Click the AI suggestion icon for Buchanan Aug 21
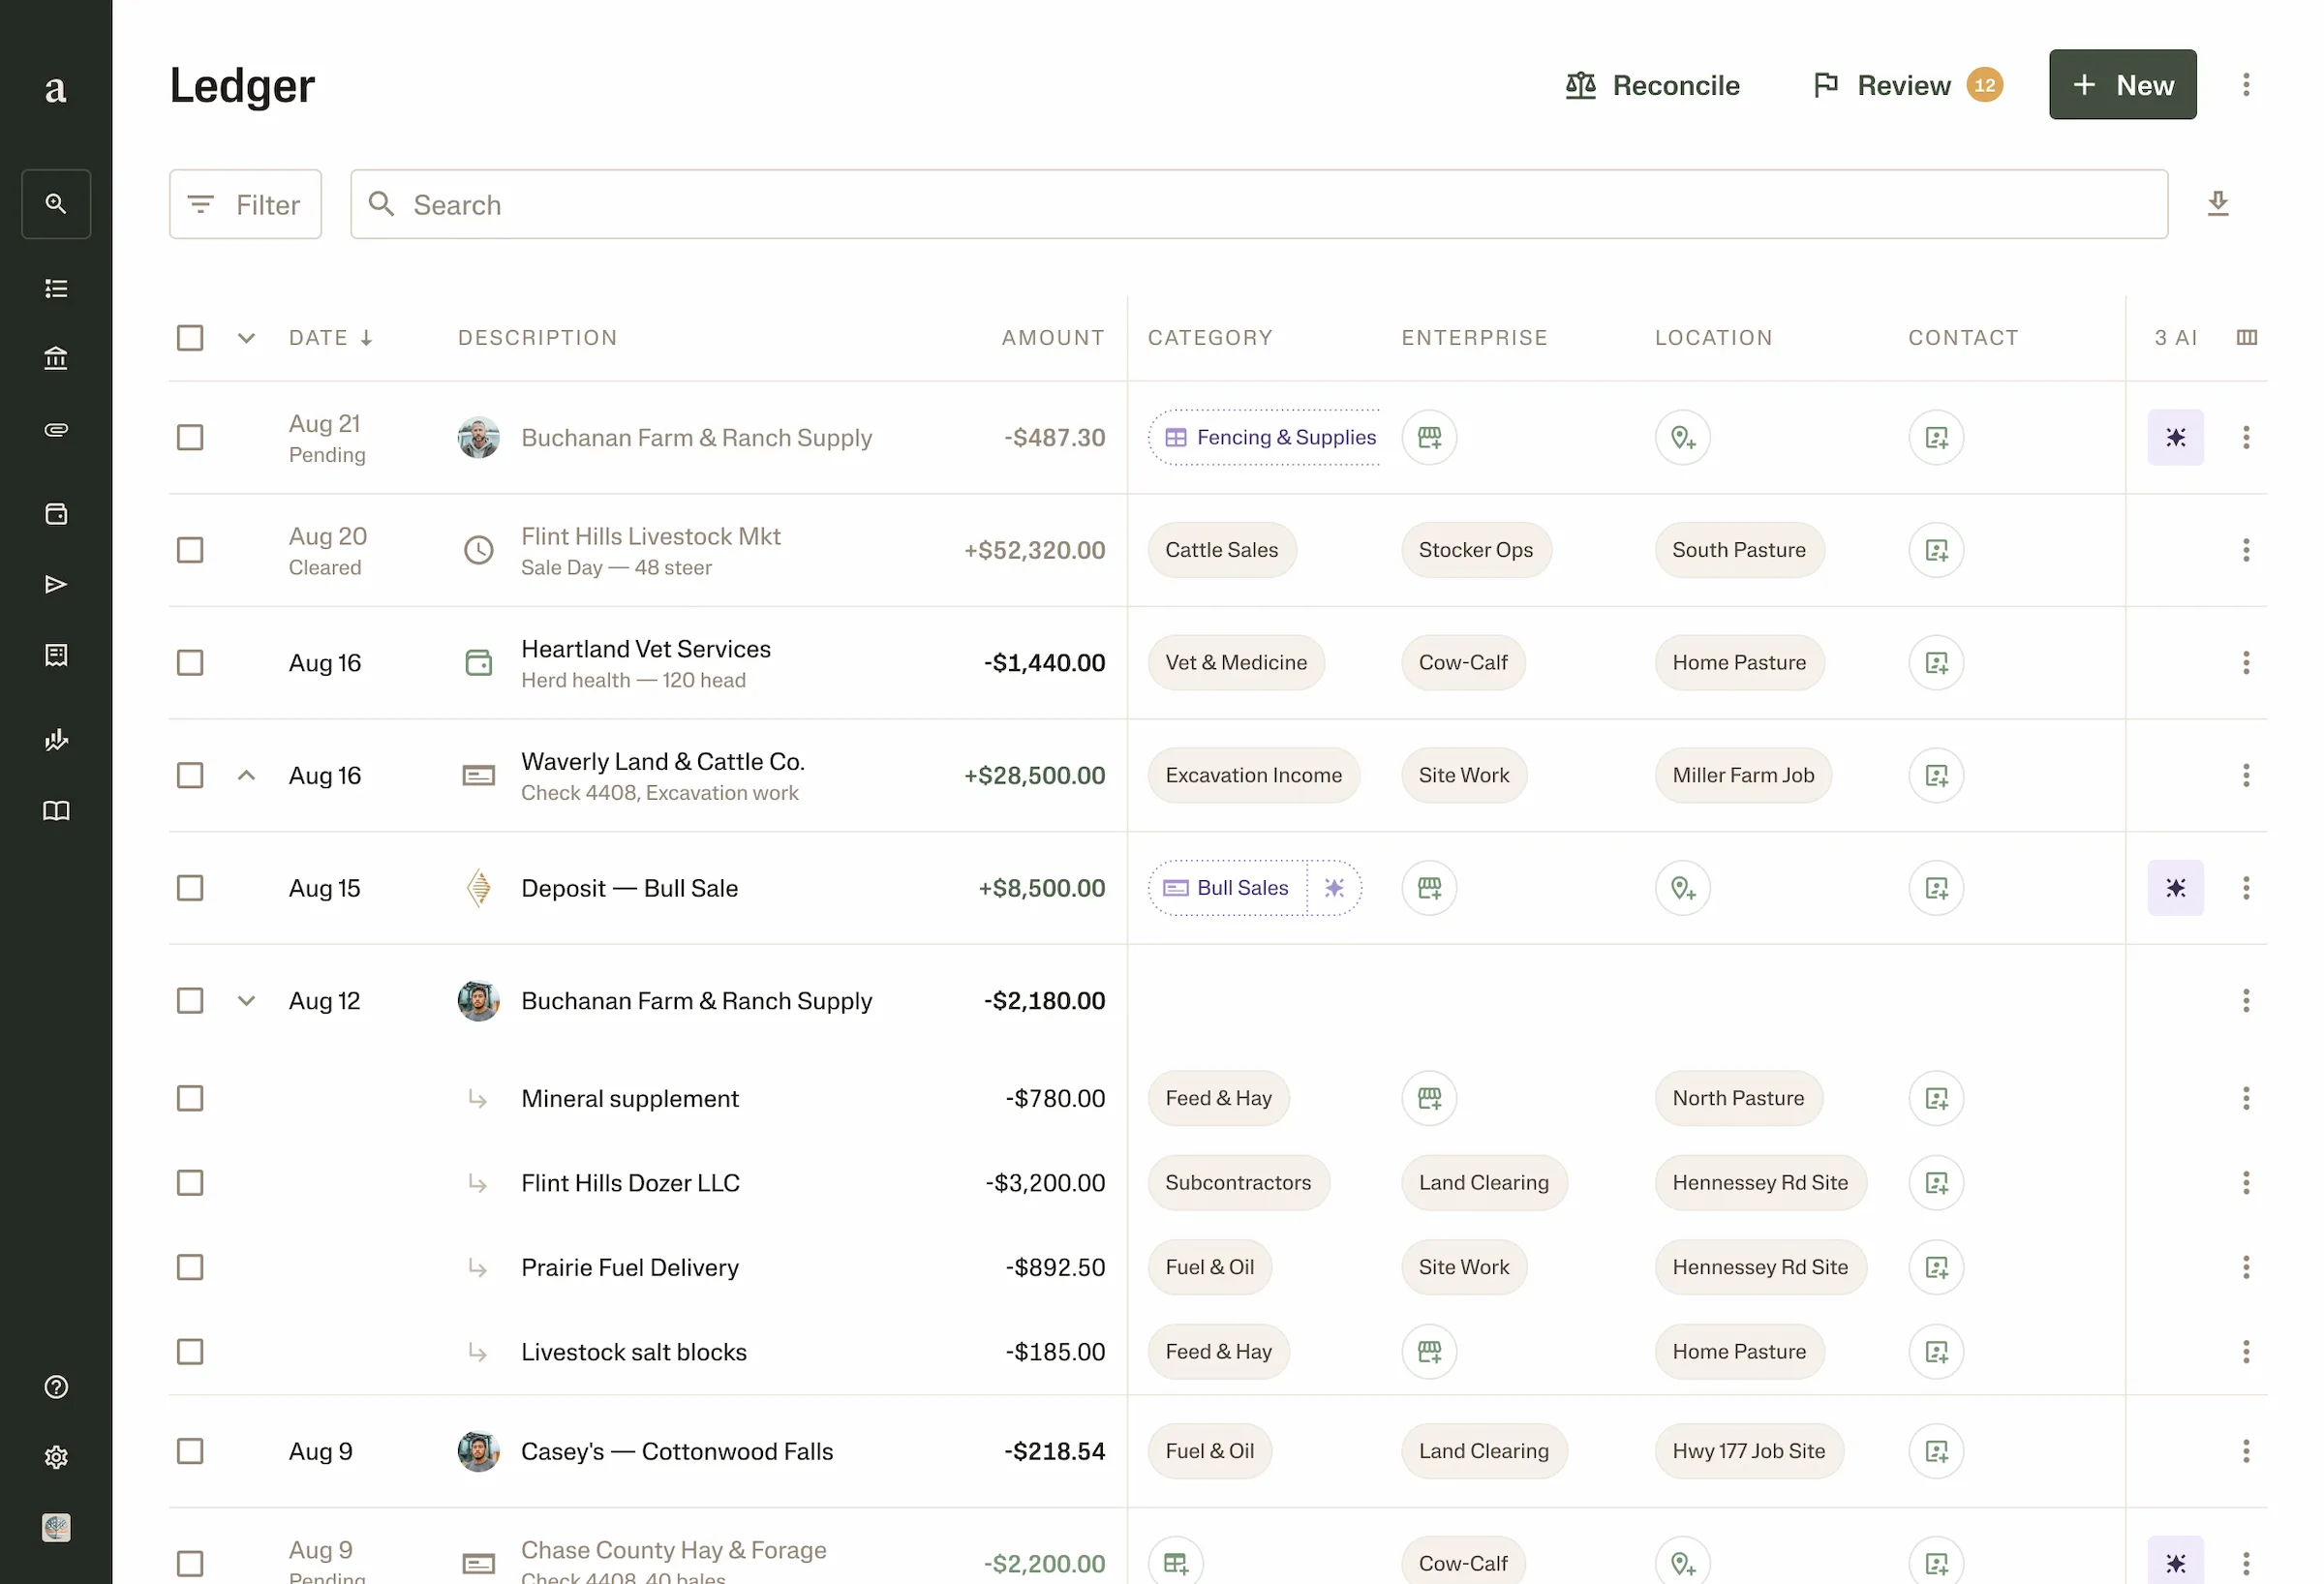 pyautogui.click(x=2175, y=437)
